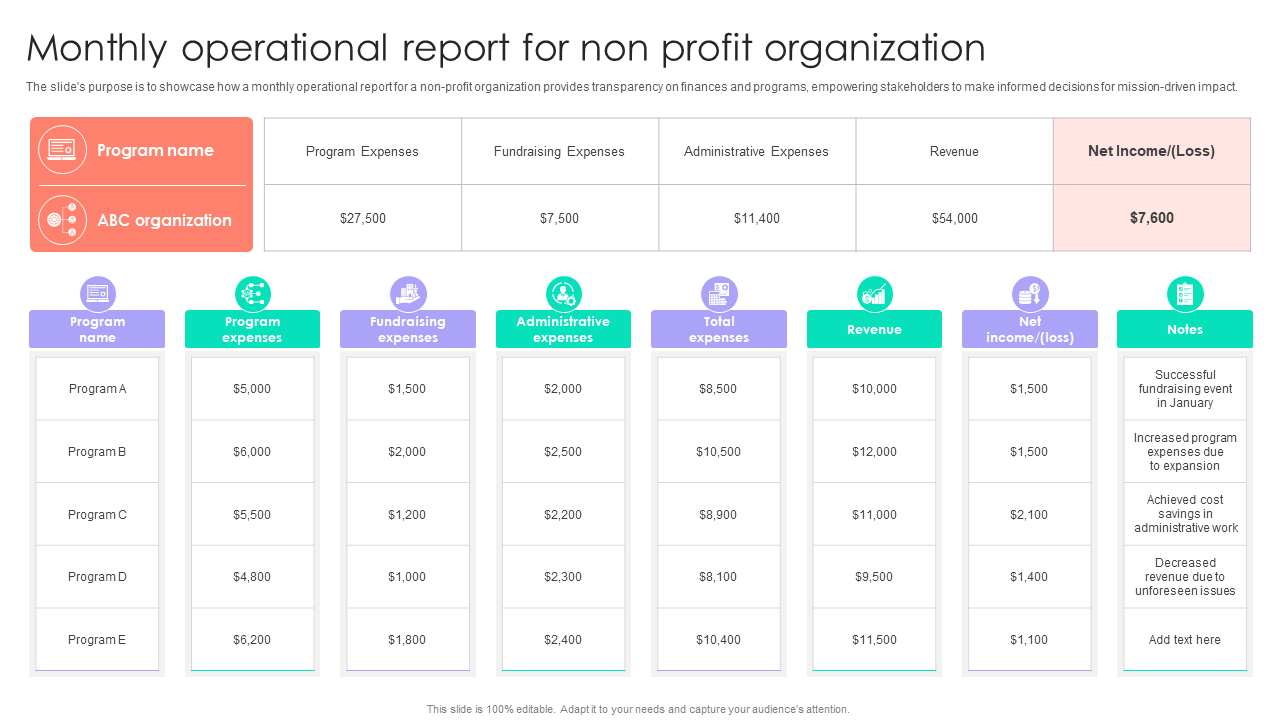Select the green Administrative expenses column header

tap(563, 329)
